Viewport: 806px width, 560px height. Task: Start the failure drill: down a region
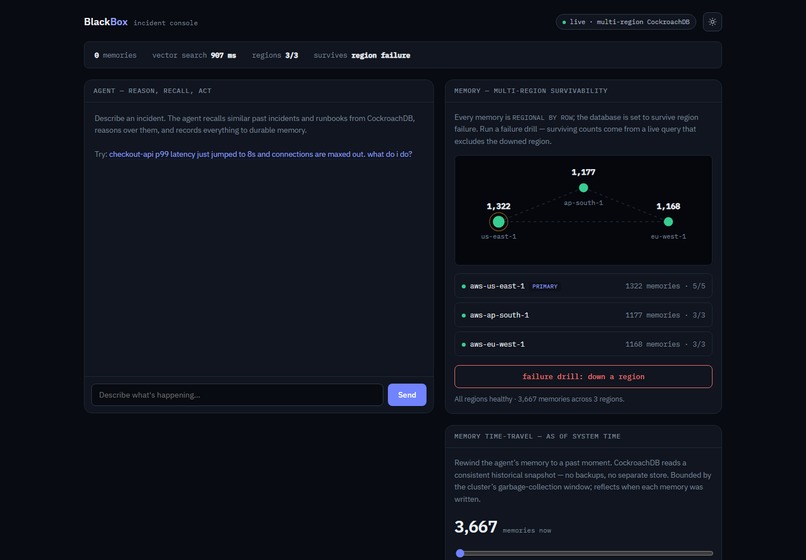click(x=583, y=376)
